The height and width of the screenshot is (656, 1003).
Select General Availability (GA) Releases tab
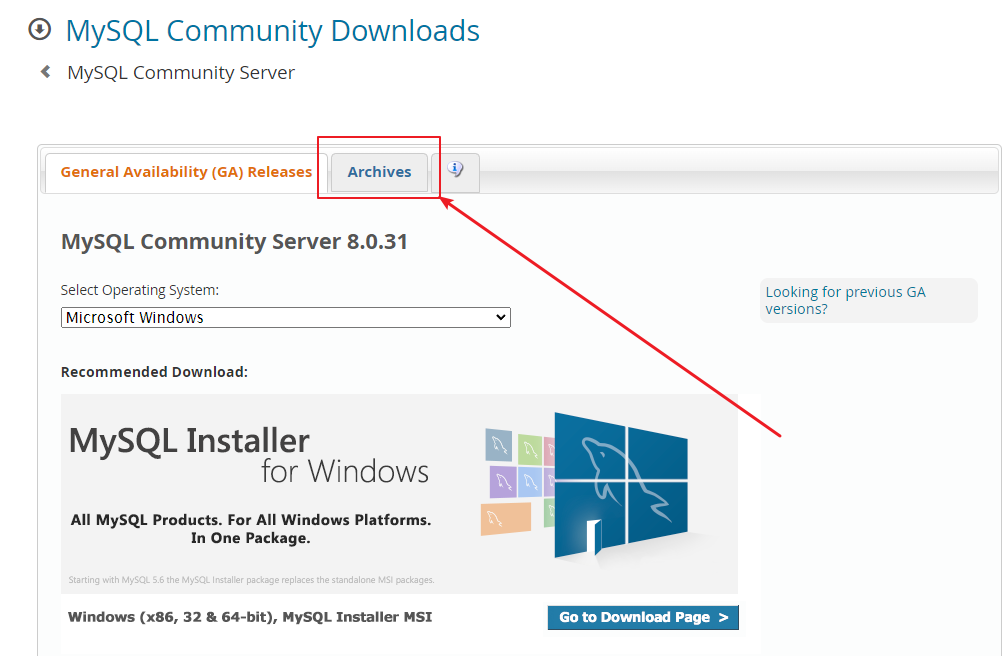[186, 172]
